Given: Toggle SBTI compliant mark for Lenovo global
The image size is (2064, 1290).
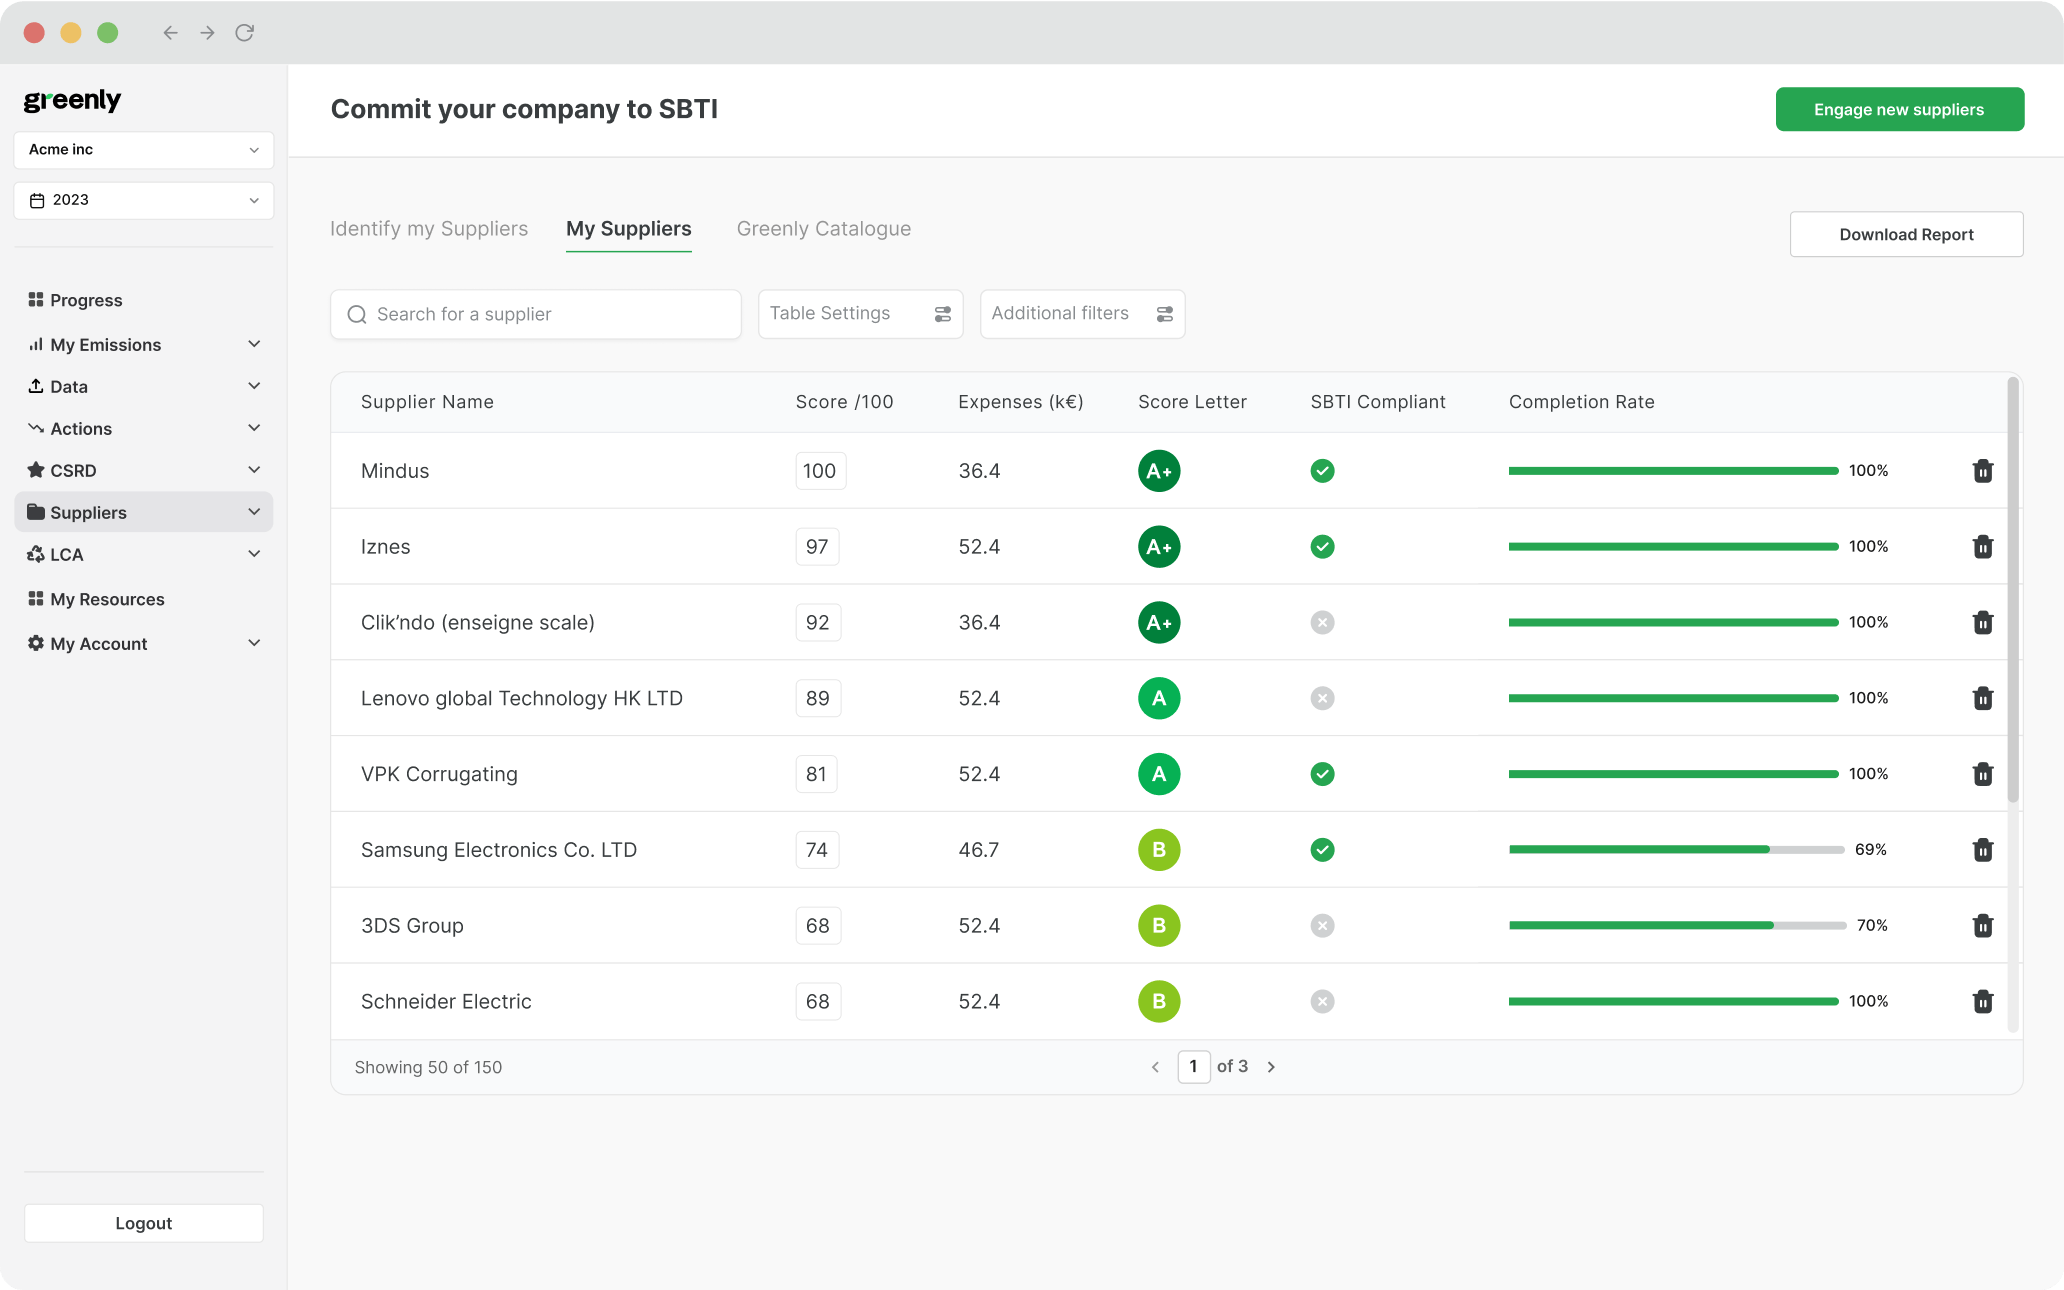Looking at the screenshot, I should [1322, 698].
